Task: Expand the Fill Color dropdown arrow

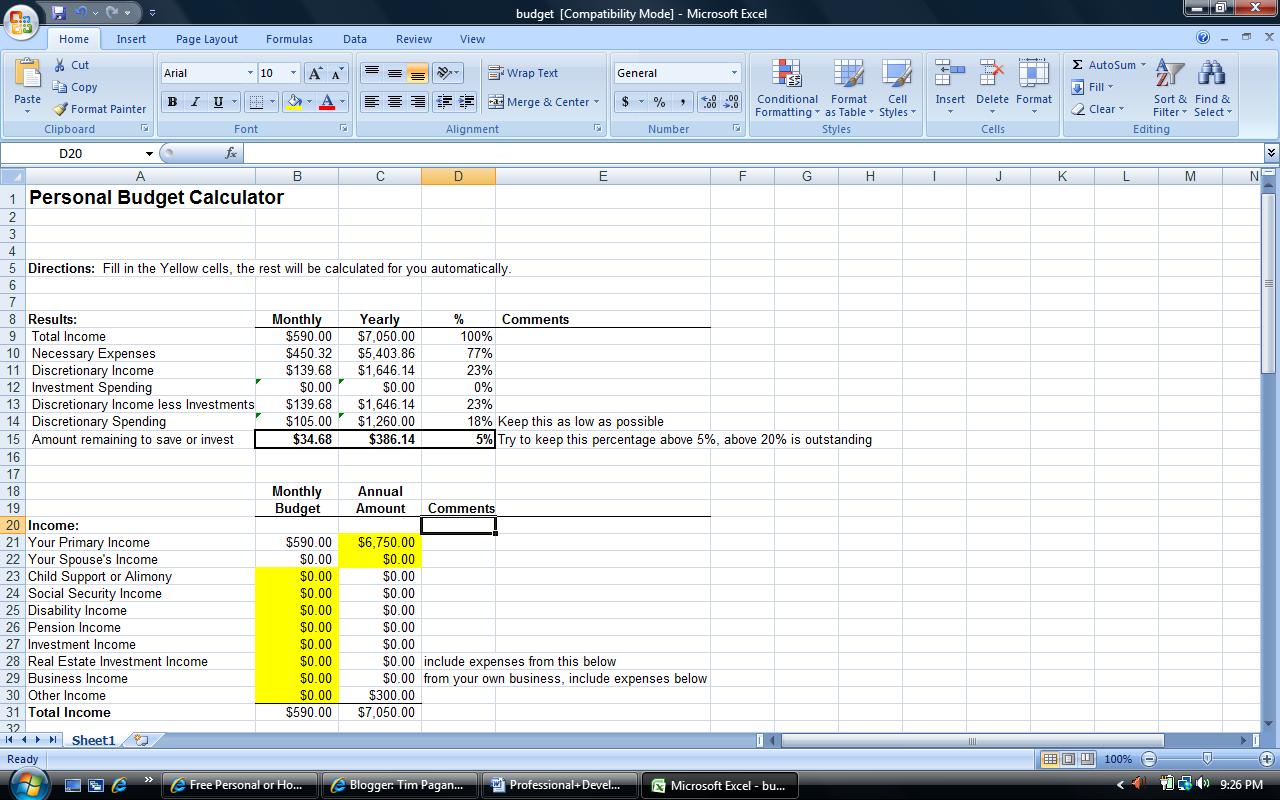Action: [x=309, y=103]
